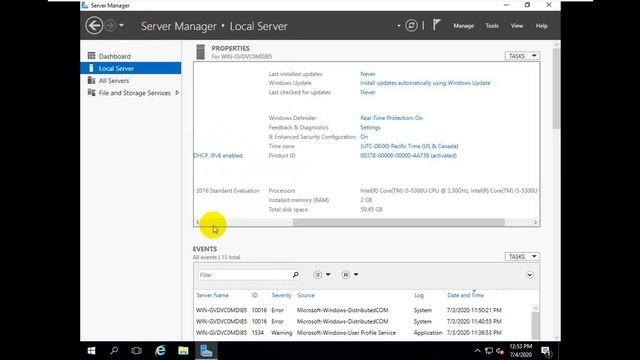Sort events by Severity column

click(282, 295)
